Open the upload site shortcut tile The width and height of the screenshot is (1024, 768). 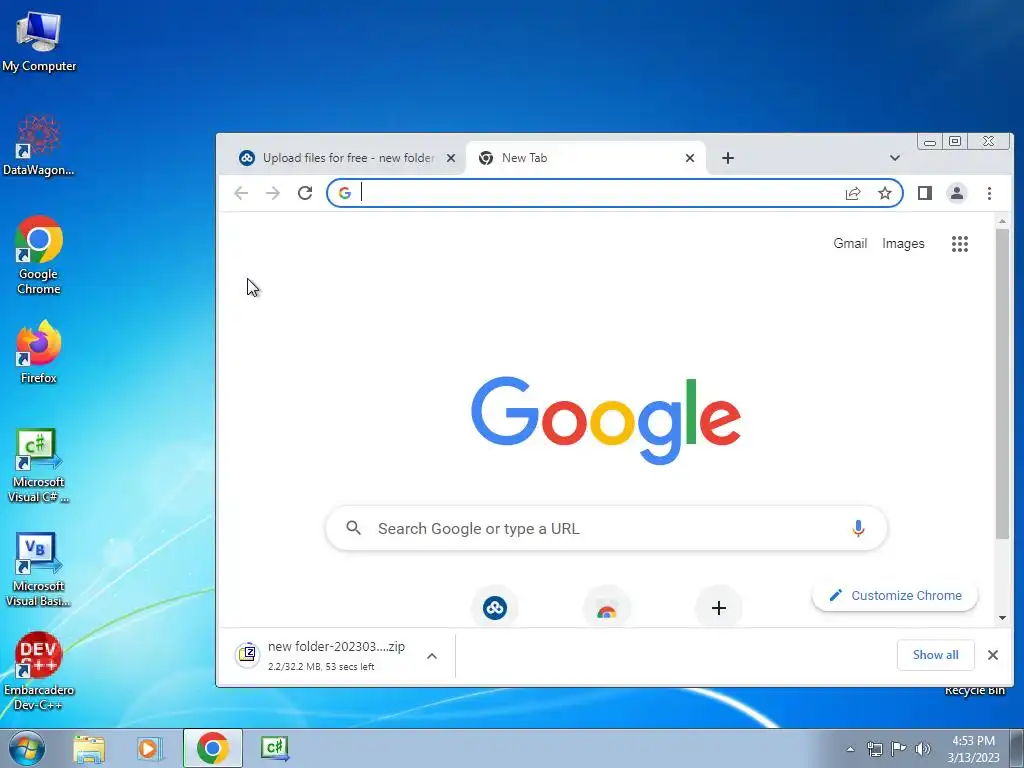[x=494, y=608]
